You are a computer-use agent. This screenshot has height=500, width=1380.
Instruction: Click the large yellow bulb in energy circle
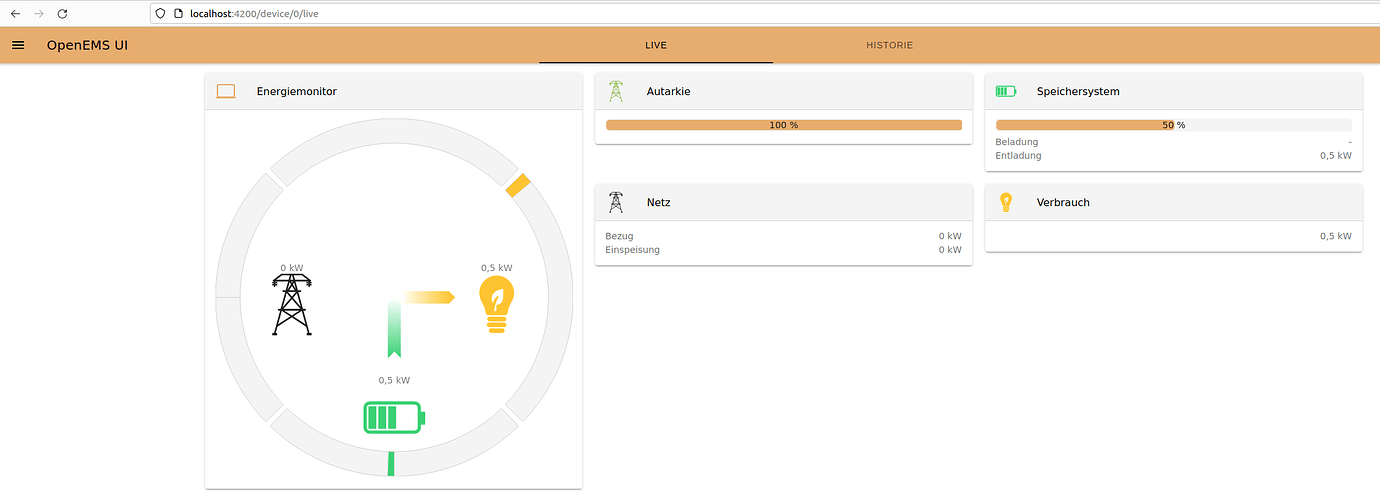click(x=496, y=305)
